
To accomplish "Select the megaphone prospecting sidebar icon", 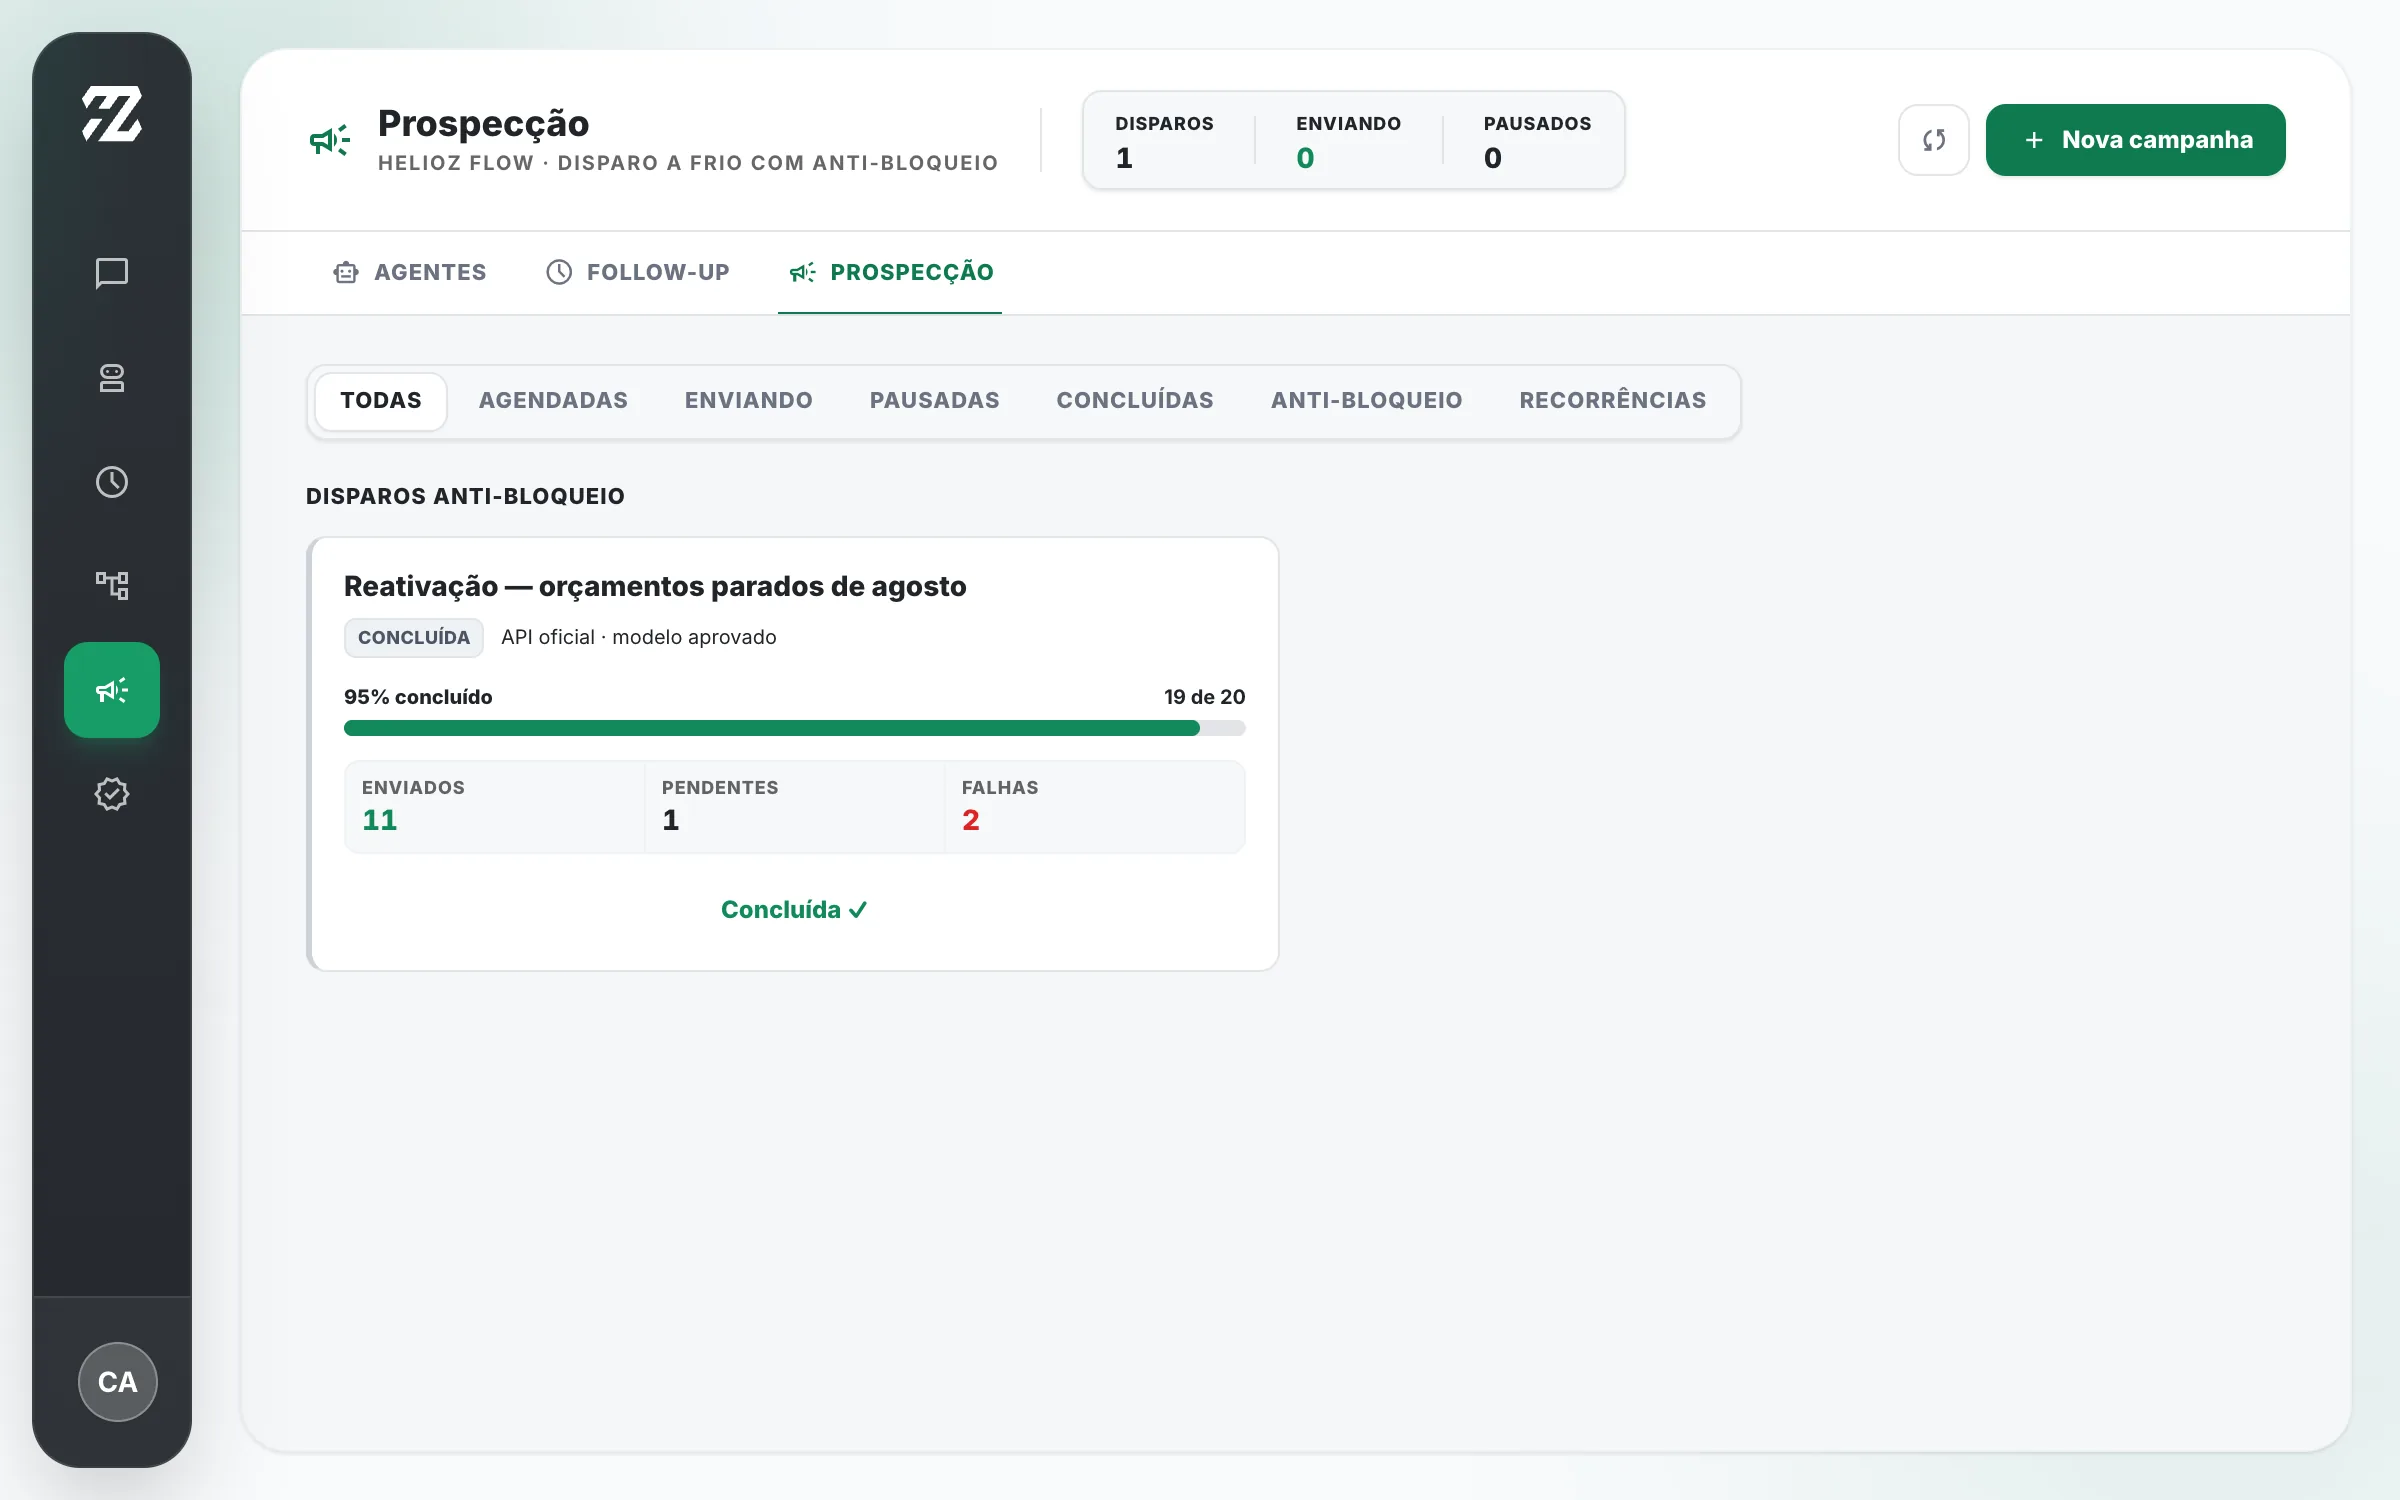I will (x=112, y=690).
